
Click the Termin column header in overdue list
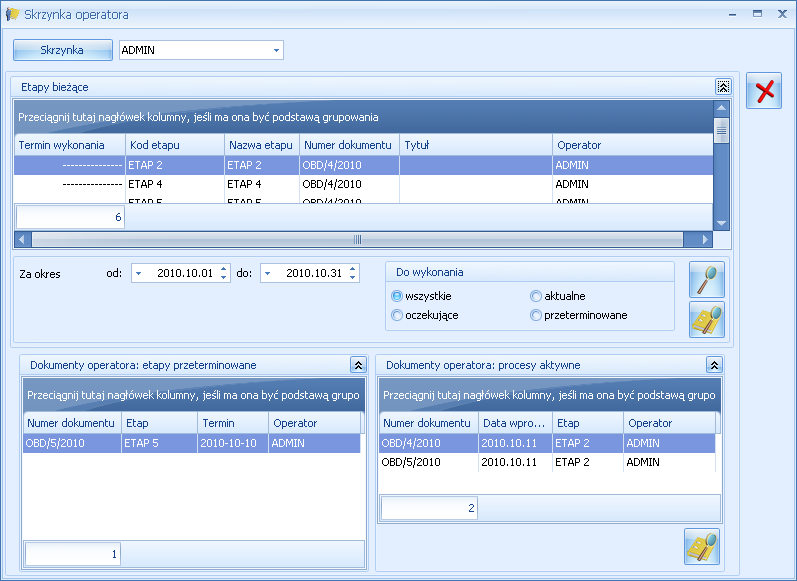[233, 423]
